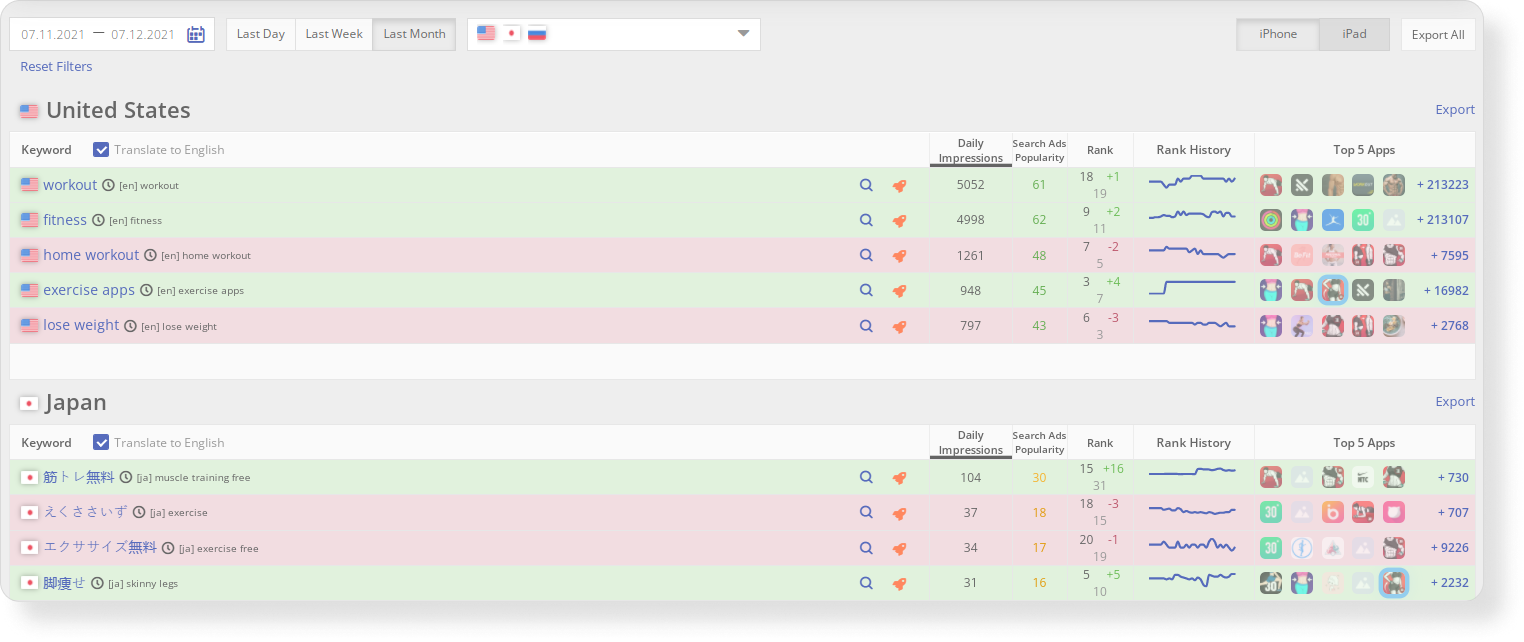Select the Last Day range tab
This screenshot has height=642, width=1524.
pos(261,34)
